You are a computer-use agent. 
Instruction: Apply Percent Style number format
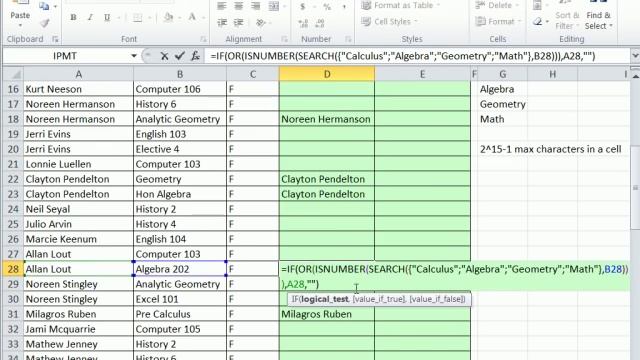(327, 6)
